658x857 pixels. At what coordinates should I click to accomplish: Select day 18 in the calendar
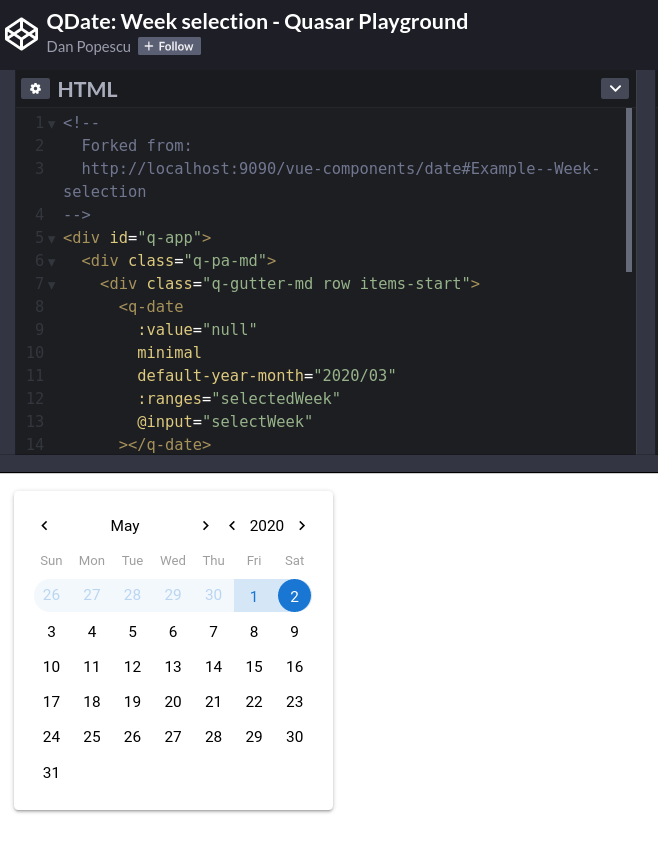(92, 702)
